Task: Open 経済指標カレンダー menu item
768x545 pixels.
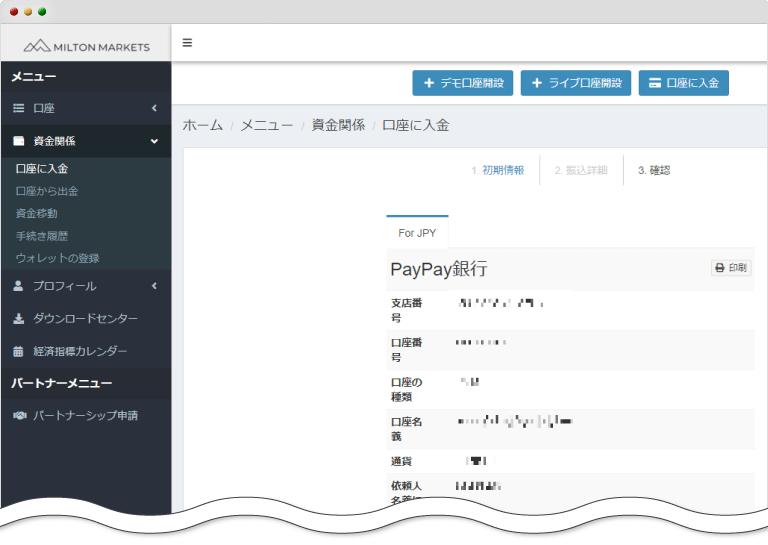Action: point(86,351)
